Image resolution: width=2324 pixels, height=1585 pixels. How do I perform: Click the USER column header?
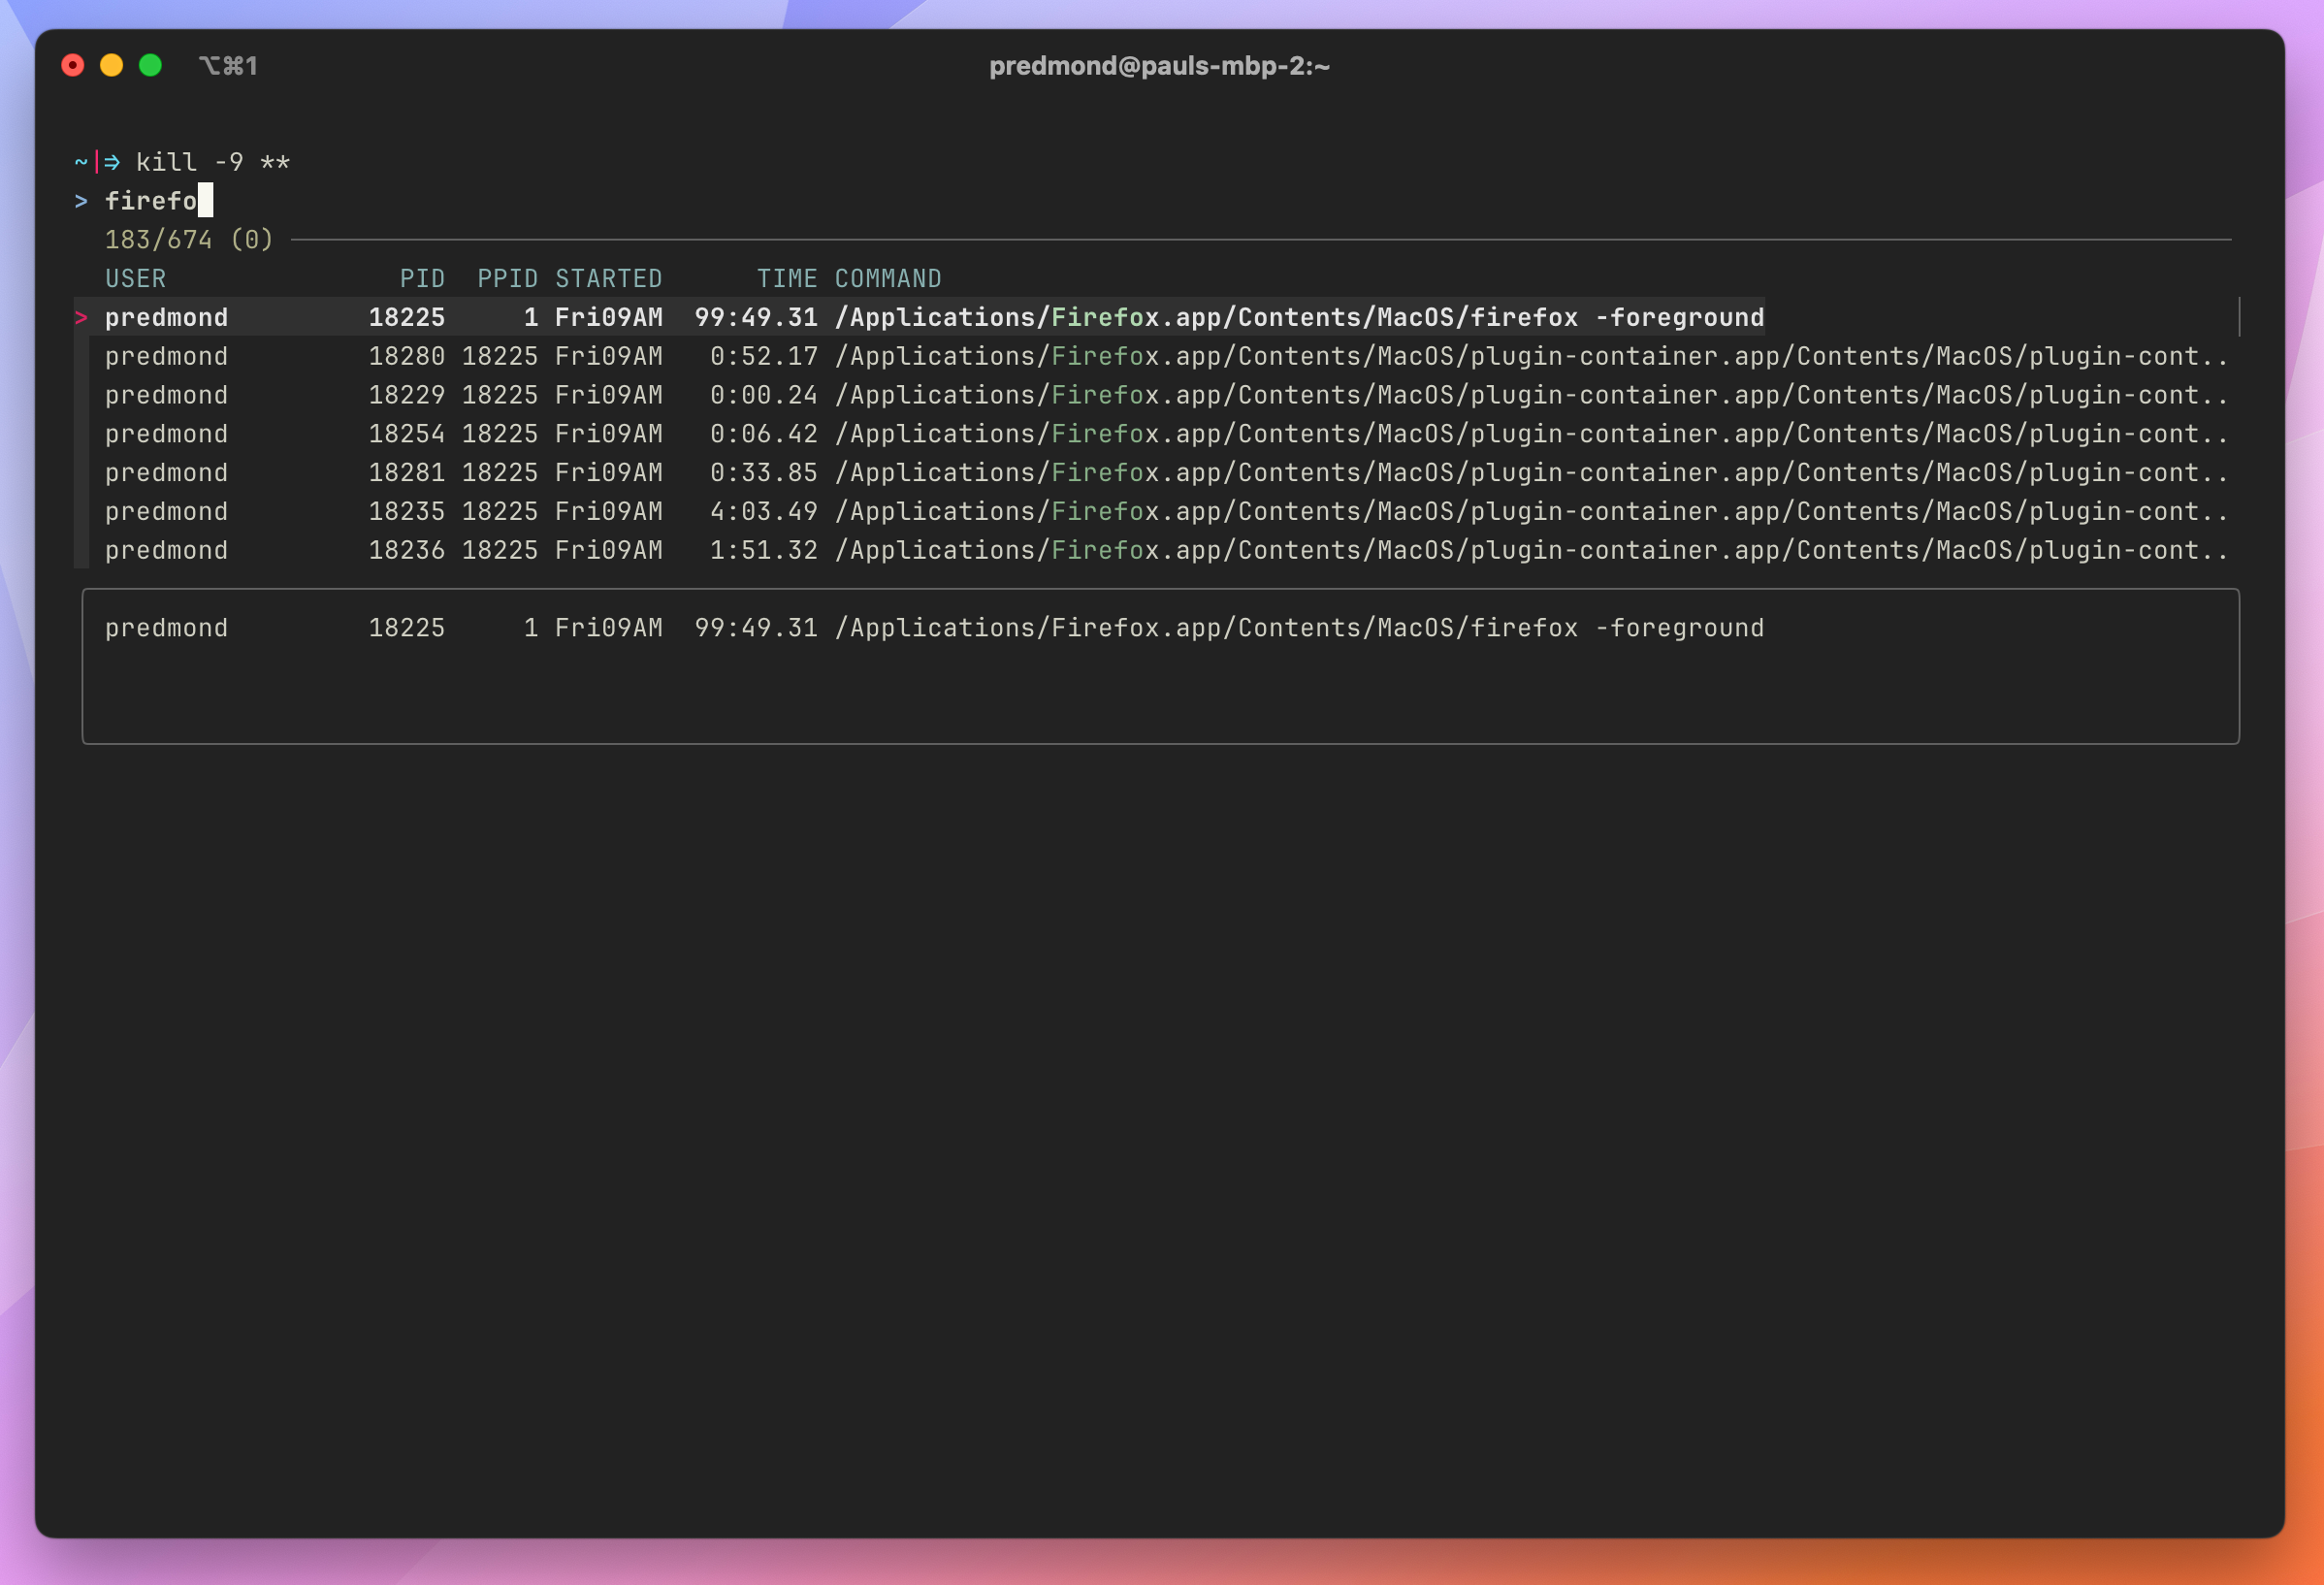point(136,279)
